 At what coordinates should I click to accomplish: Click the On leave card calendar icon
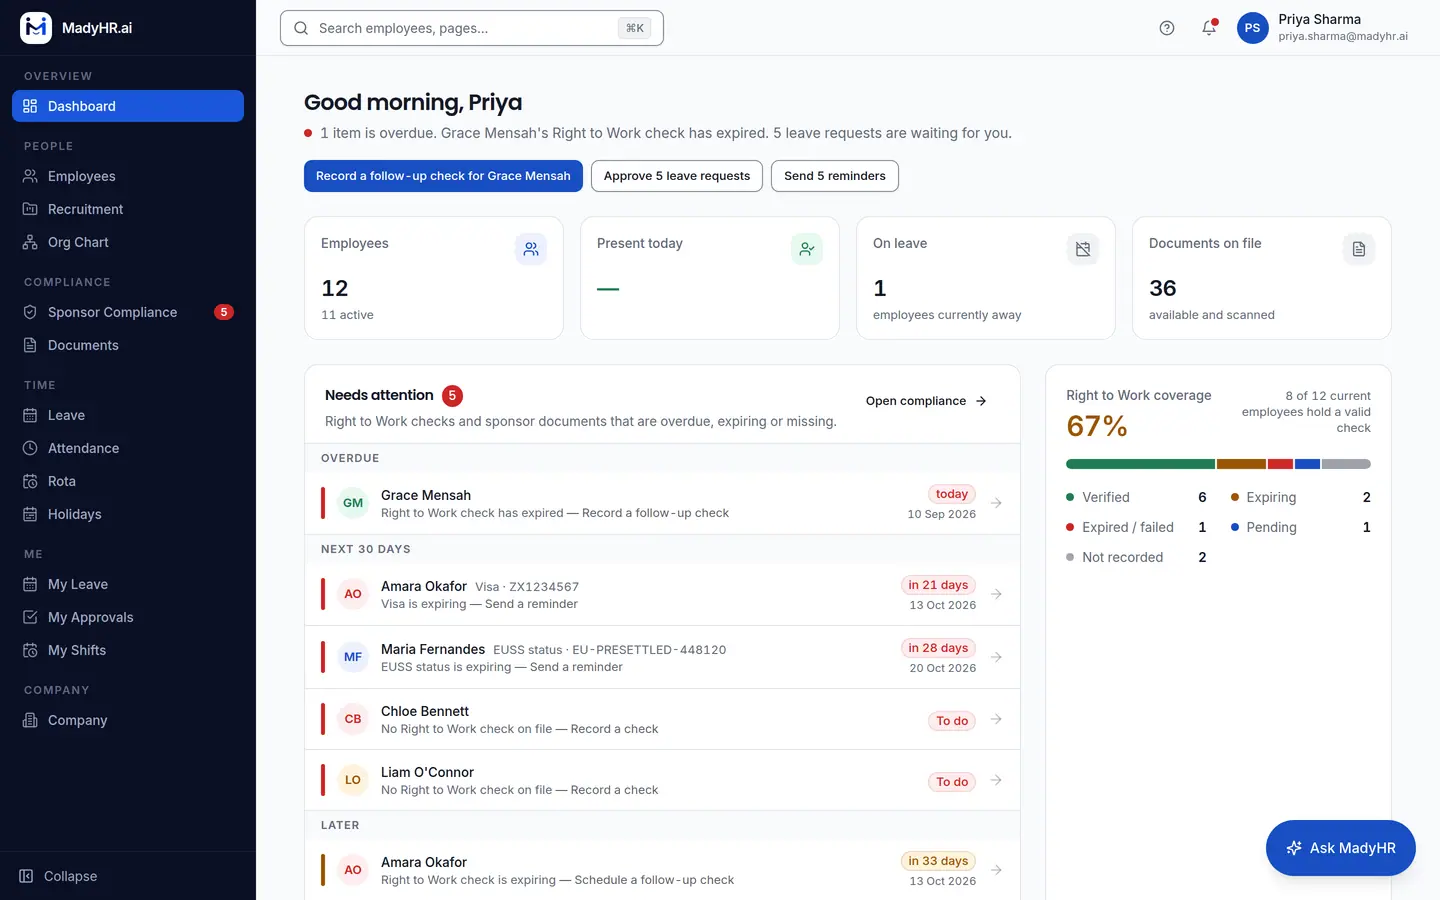point(1083,249)
